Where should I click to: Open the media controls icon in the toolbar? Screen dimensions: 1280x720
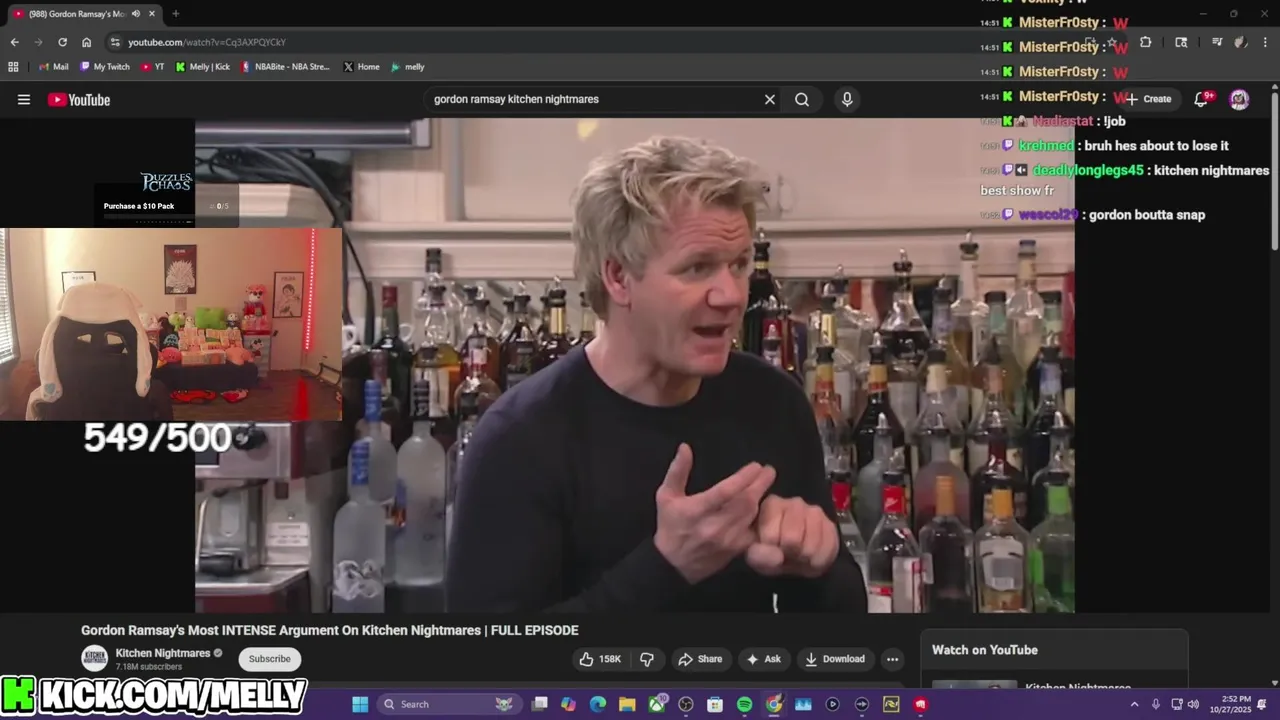click(x=1217, y=42)
